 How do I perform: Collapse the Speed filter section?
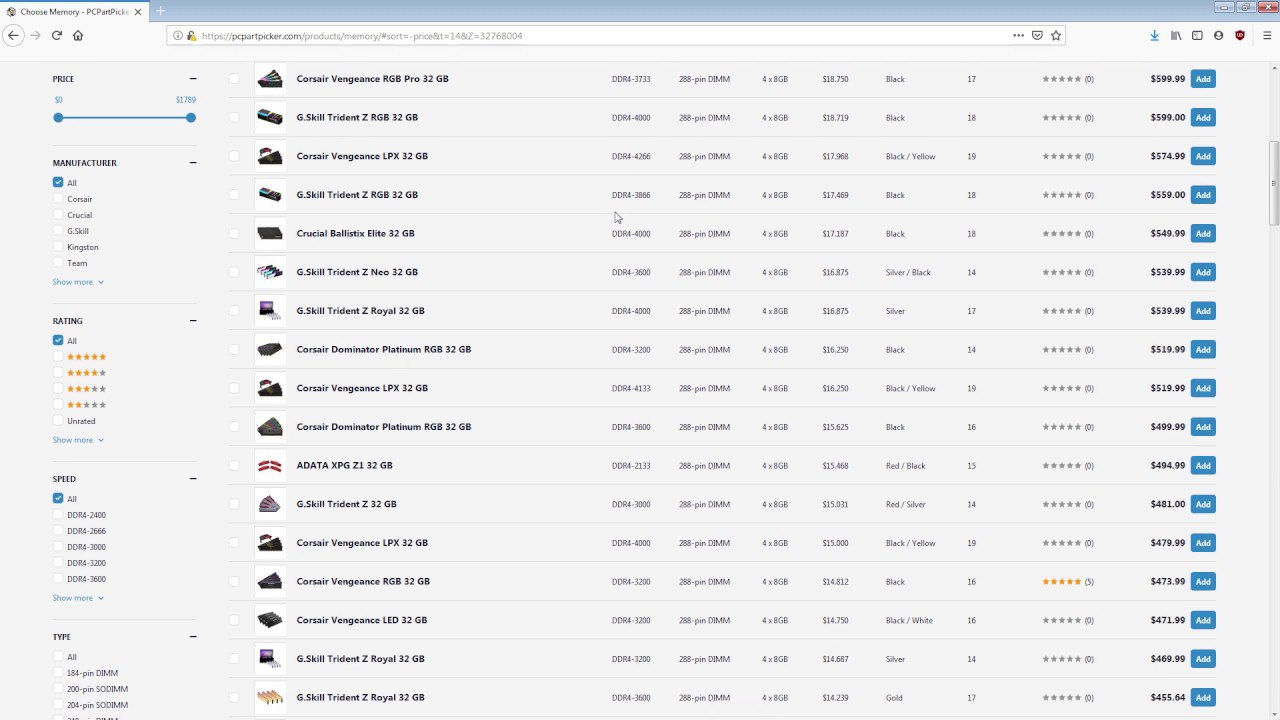[x=193, y=479]
